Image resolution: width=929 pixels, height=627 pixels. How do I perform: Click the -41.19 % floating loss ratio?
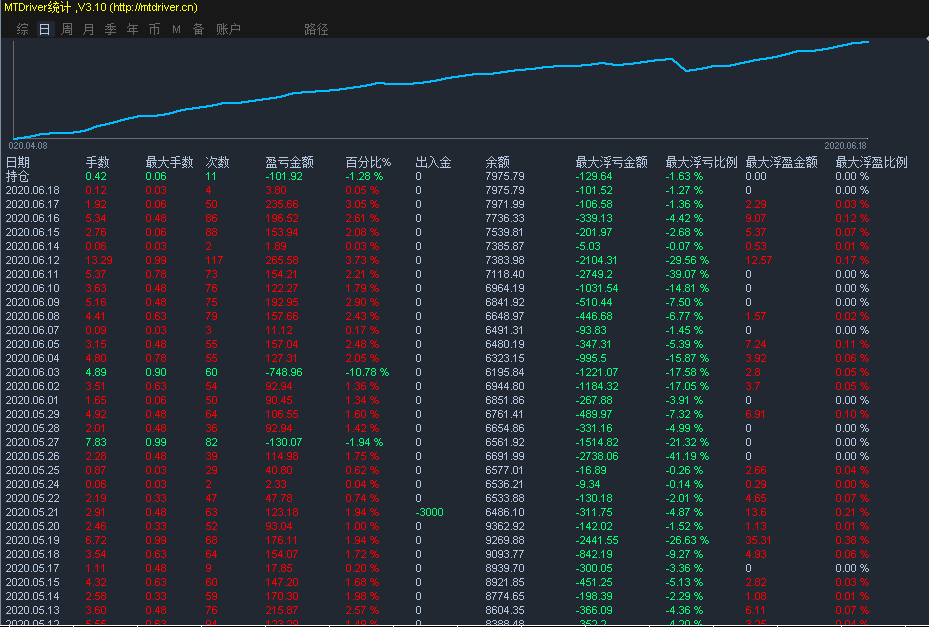click(x=687, y=456)
